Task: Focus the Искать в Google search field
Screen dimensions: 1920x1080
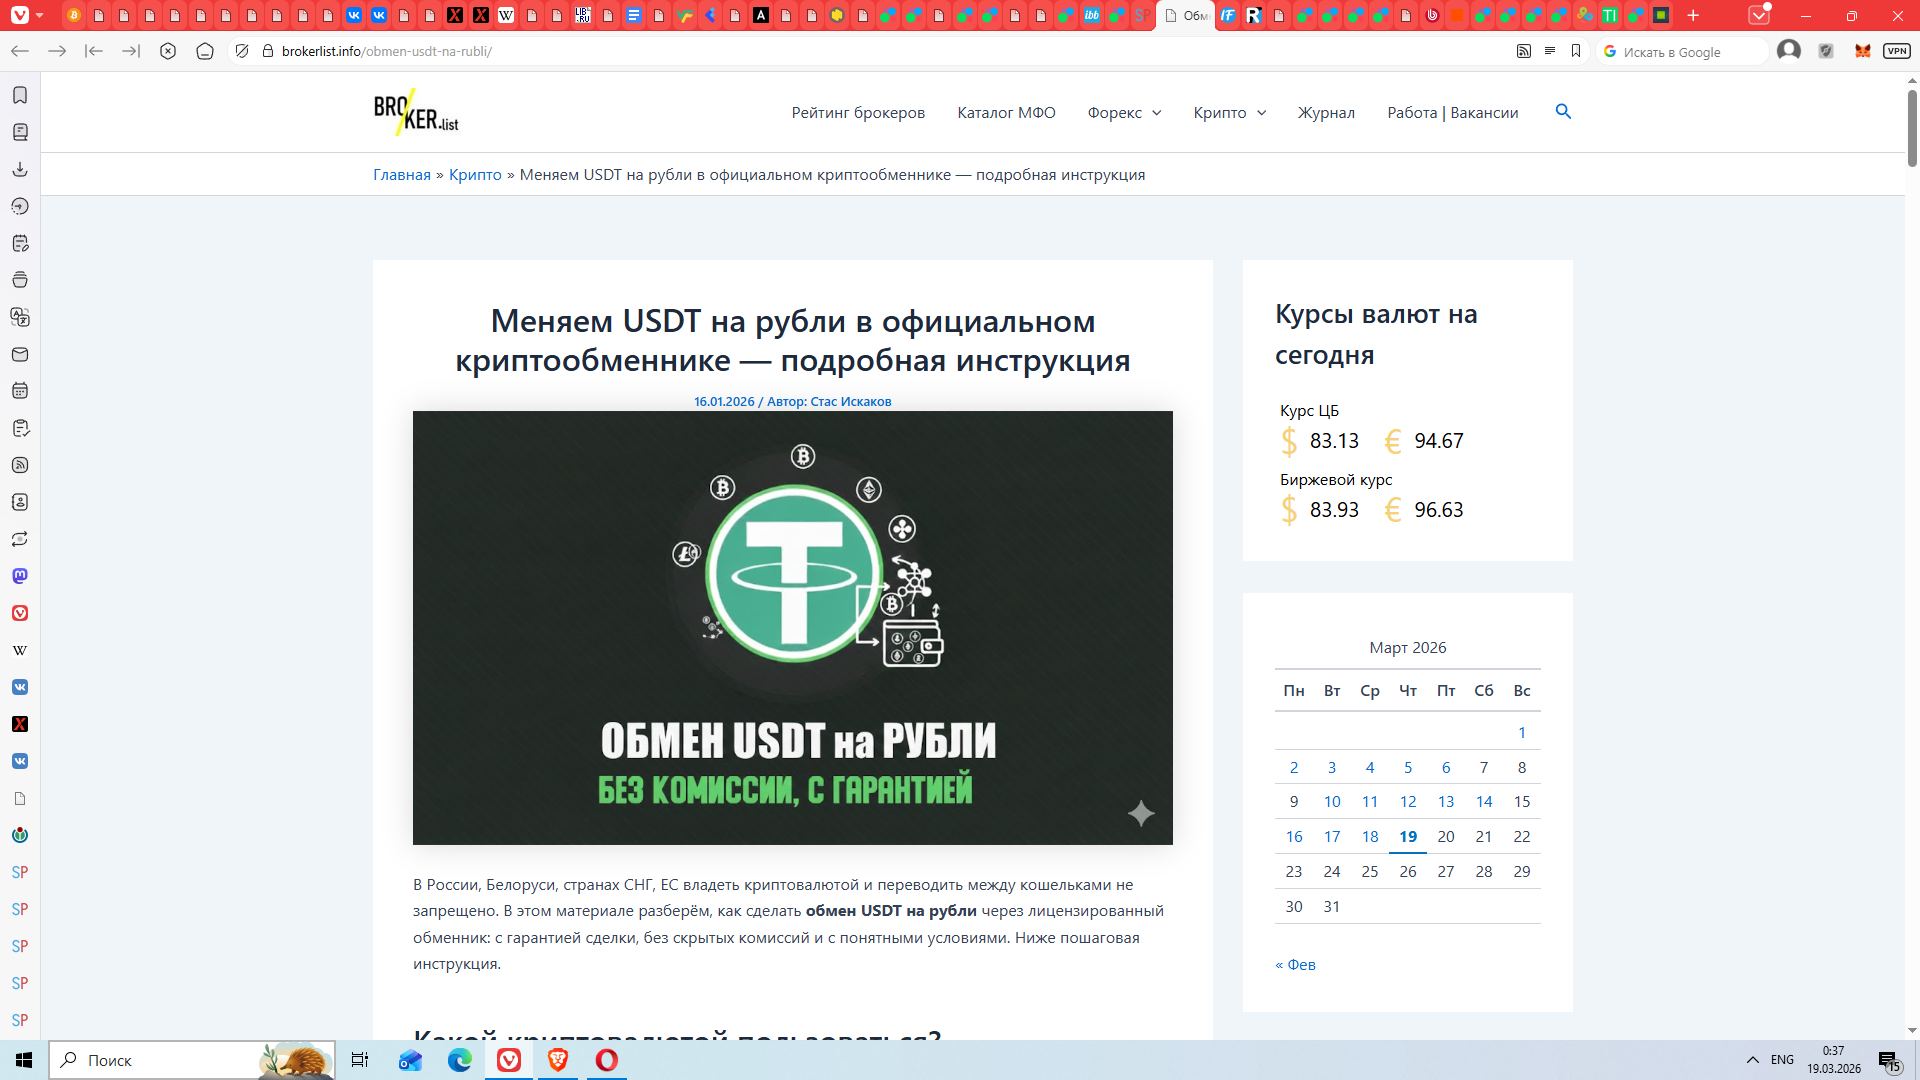Action: [1690, 52]
